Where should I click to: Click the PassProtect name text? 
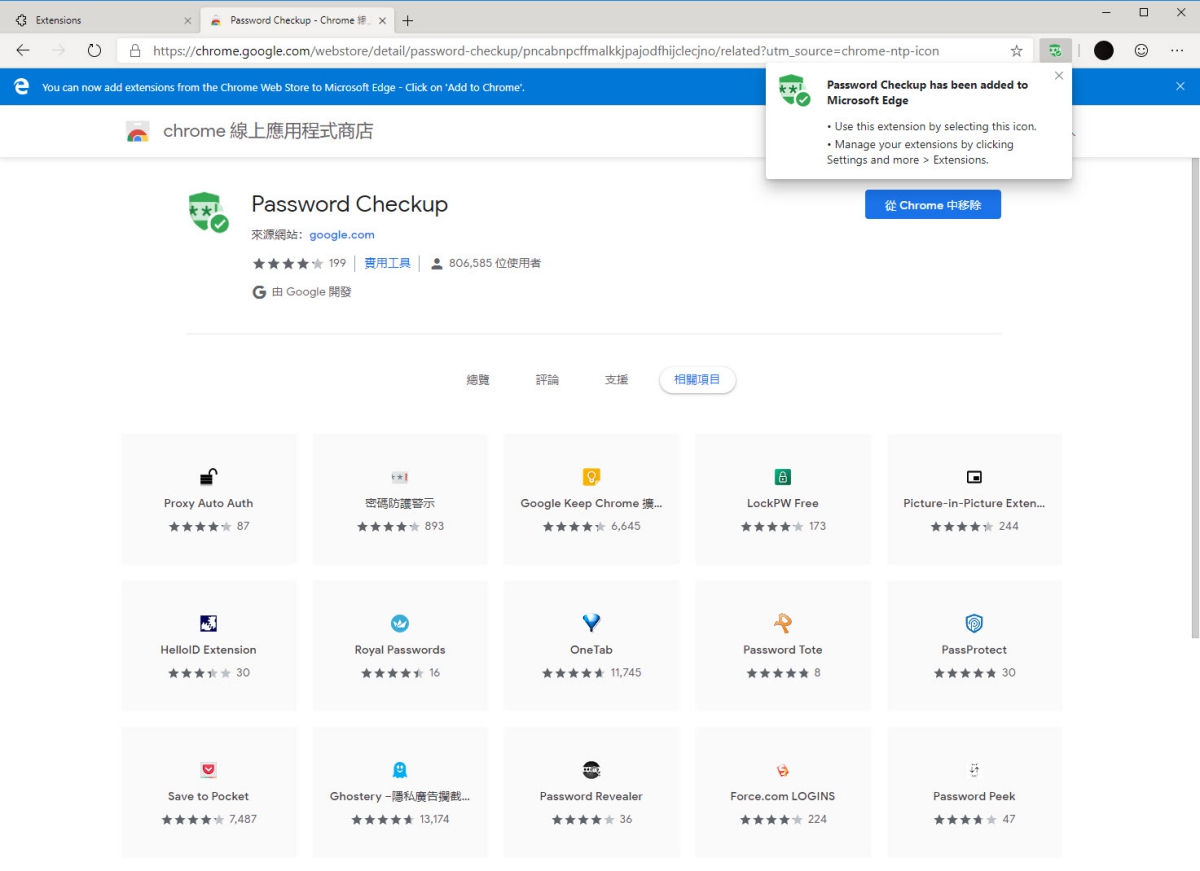pos(974,650)
